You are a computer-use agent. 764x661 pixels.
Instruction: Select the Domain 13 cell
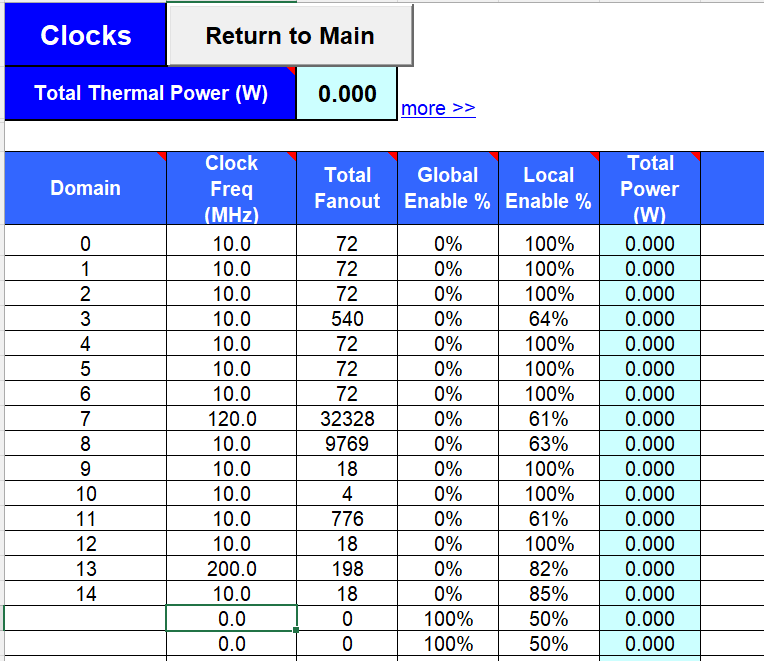pyautogui.click(x=85, y=568)
